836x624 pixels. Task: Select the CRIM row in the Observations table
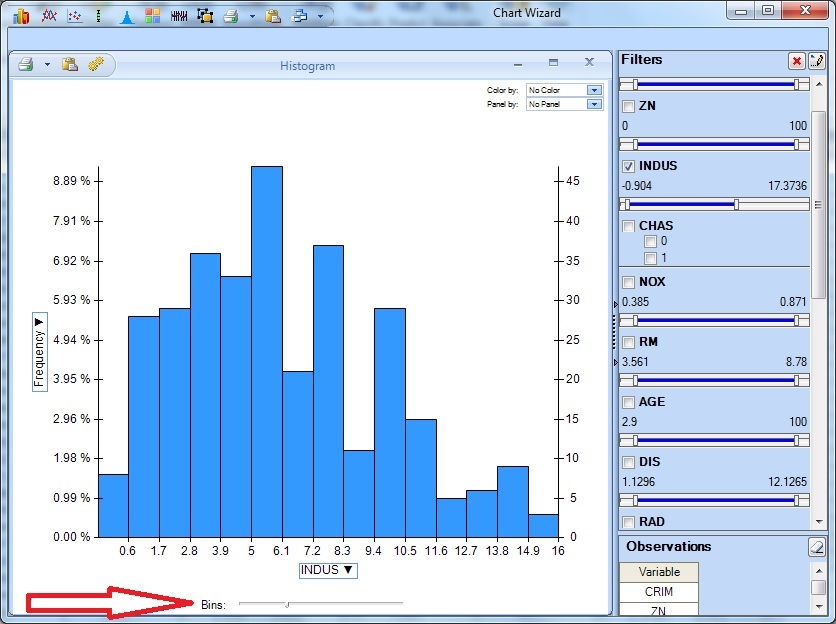tap(658, 592)
